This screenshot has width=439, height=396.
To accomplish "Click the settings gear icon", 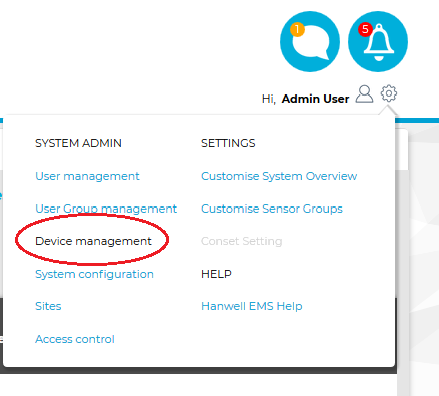I will pos(389,93).
